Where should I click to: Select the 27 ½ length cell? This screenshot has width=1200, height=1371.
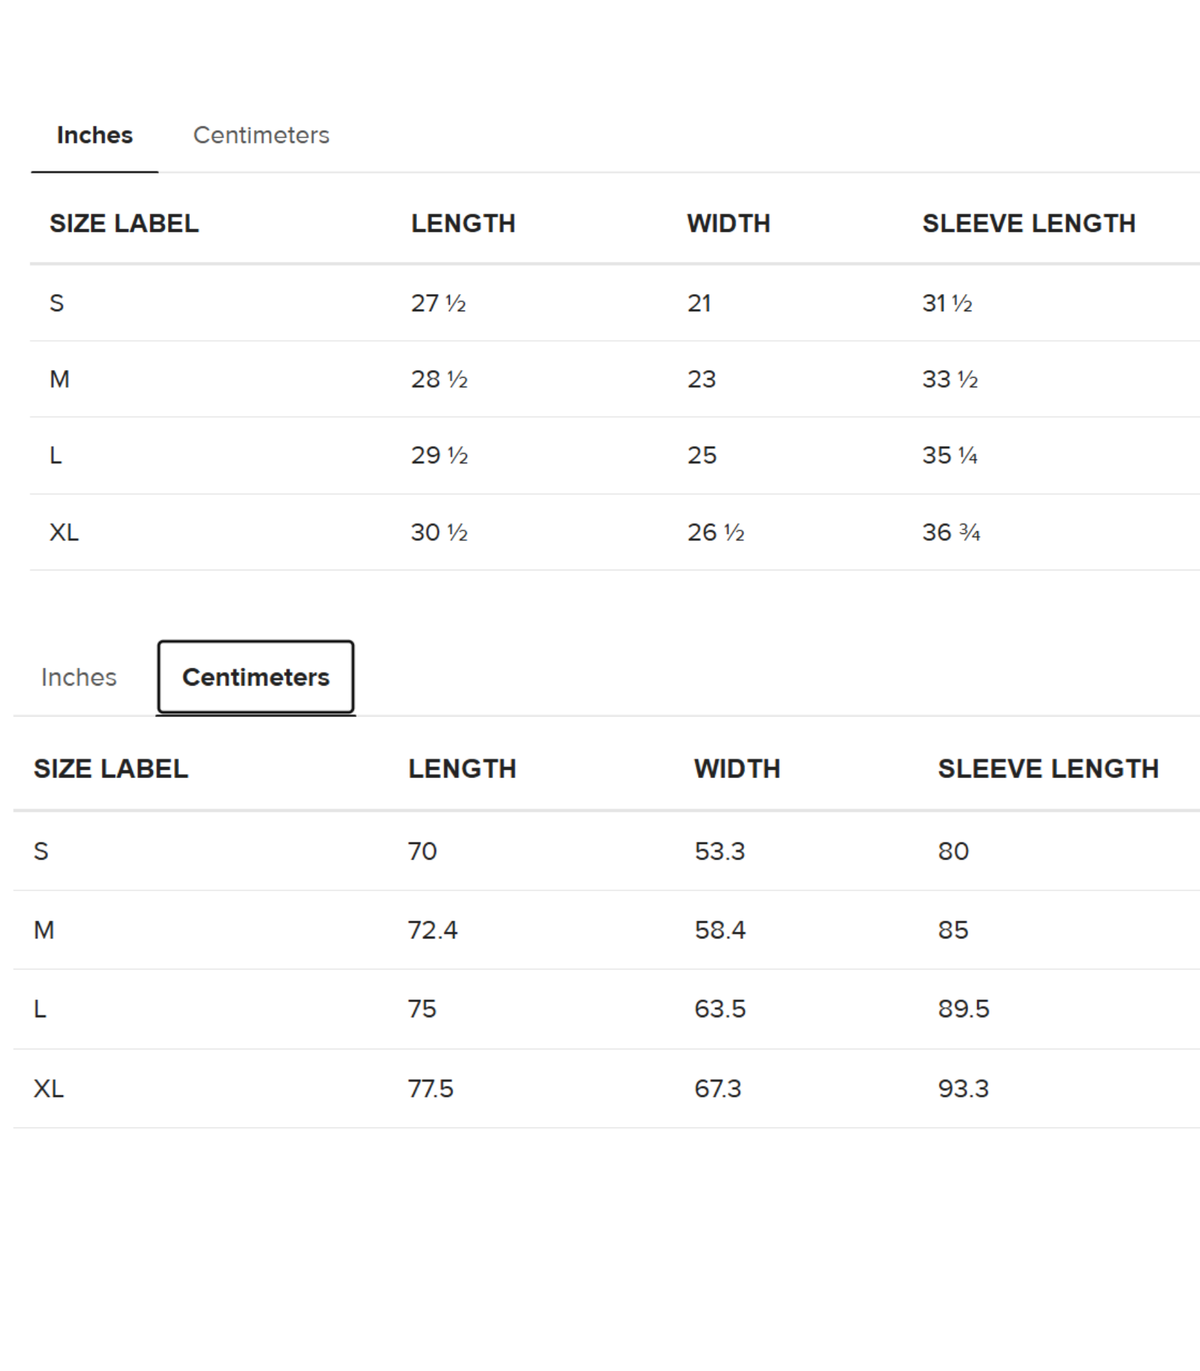pyautogui.click(x=439, y=303)
